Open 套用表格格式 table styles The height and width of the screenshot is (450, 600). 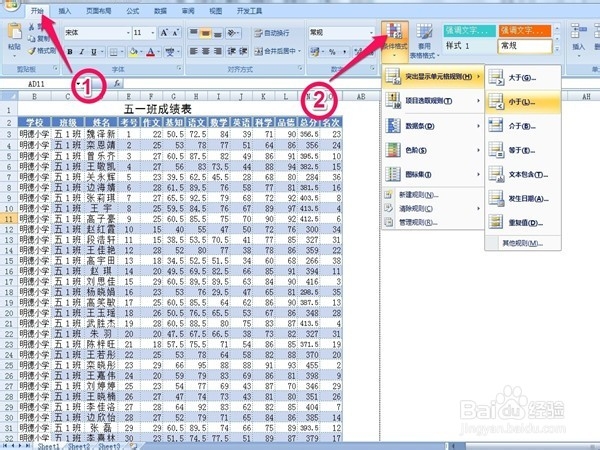click(424, 40)
